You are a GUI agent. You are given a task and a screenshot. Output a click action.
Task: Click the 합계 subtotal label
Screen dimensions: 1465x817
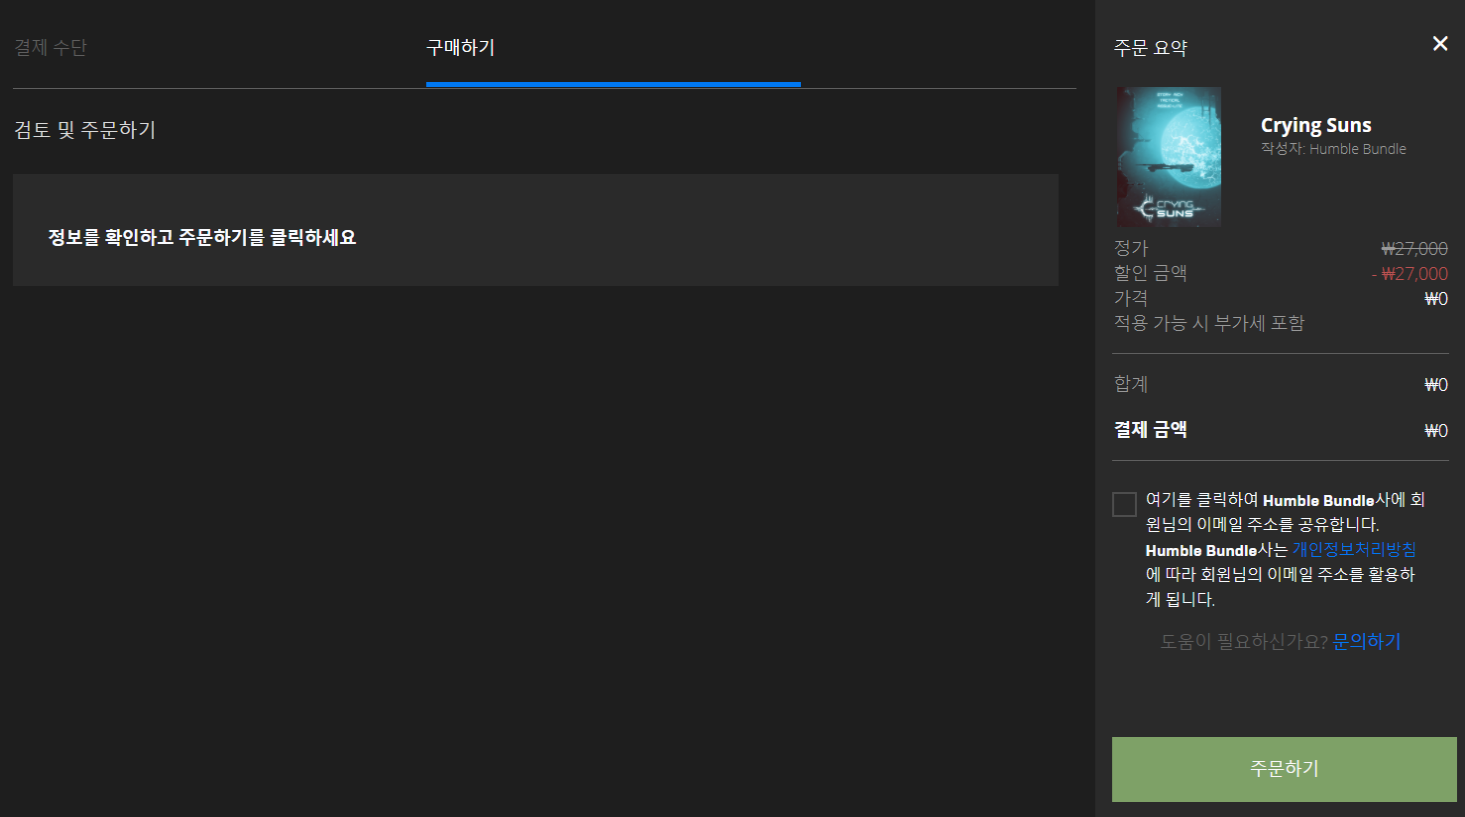[1131, 384]
